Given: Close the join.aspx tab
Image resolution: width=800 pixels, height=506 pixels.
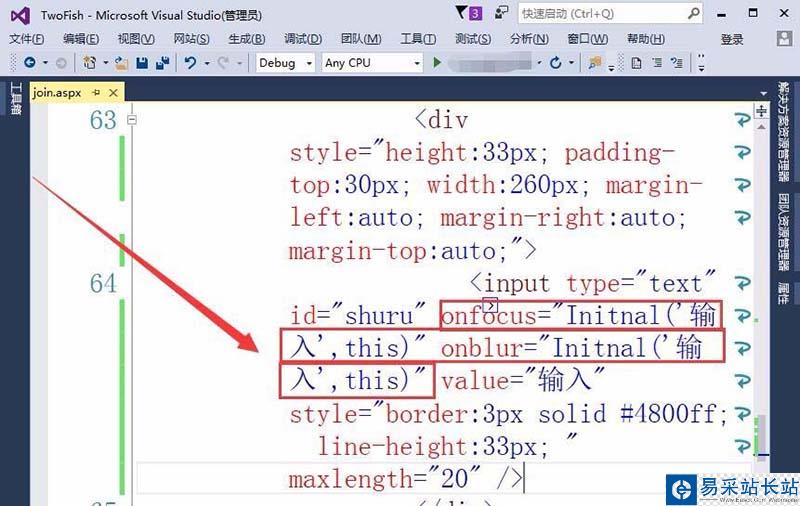Looking at the screenshot, I should 113,92.
